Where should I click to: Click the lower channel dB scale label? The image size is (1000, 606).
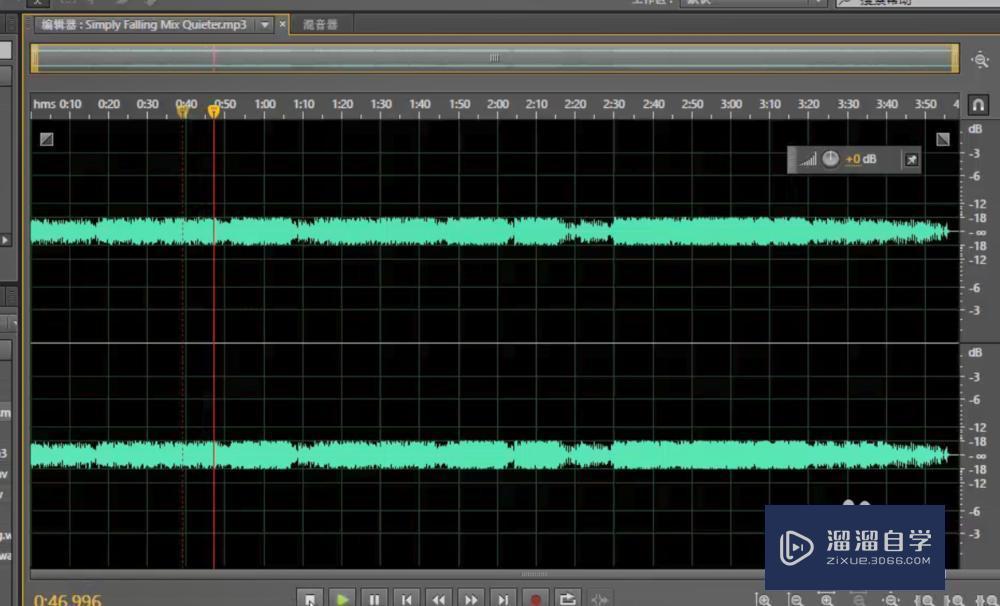pyautogui.click(x=974, y=353)
